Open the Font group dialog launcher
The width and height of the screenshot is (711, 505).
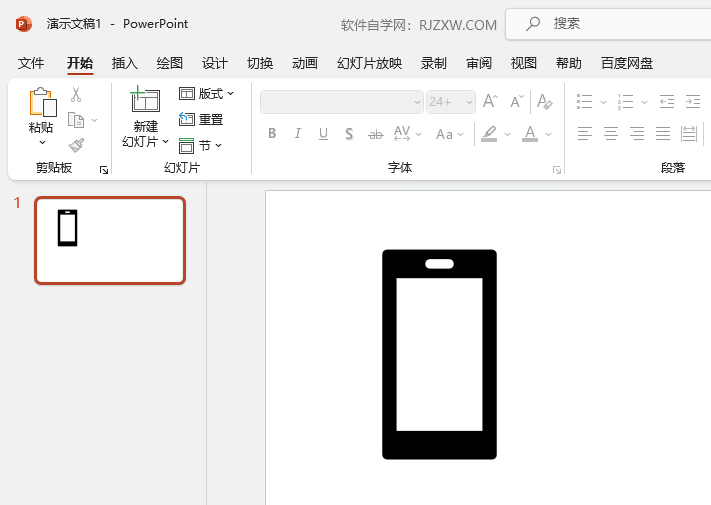tap(557, 170)
